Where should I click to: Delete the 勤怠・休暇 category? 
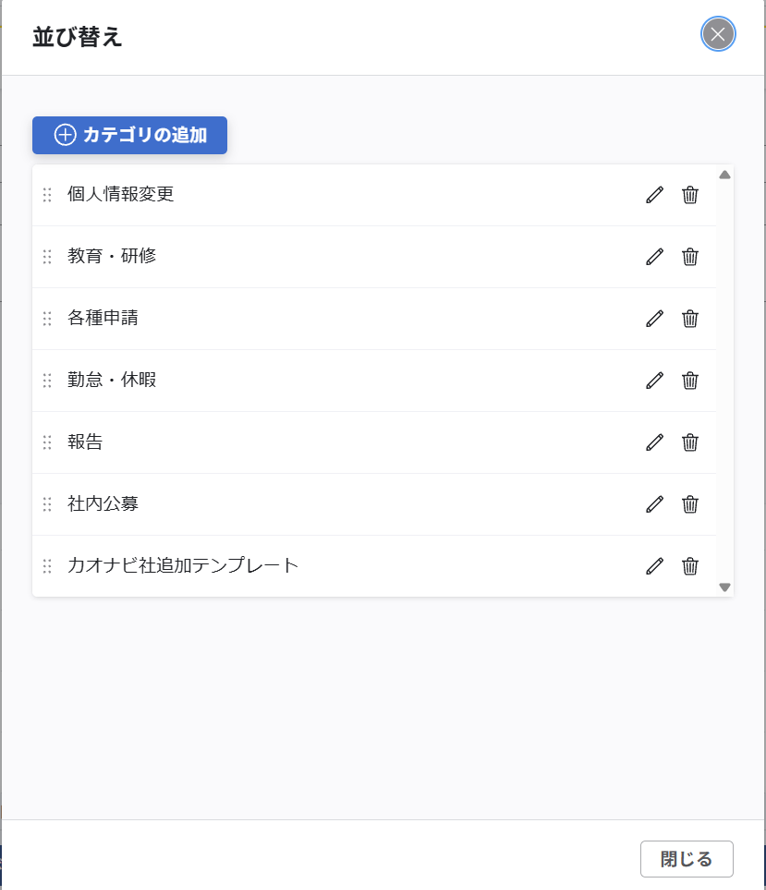[x=690, y=380]
